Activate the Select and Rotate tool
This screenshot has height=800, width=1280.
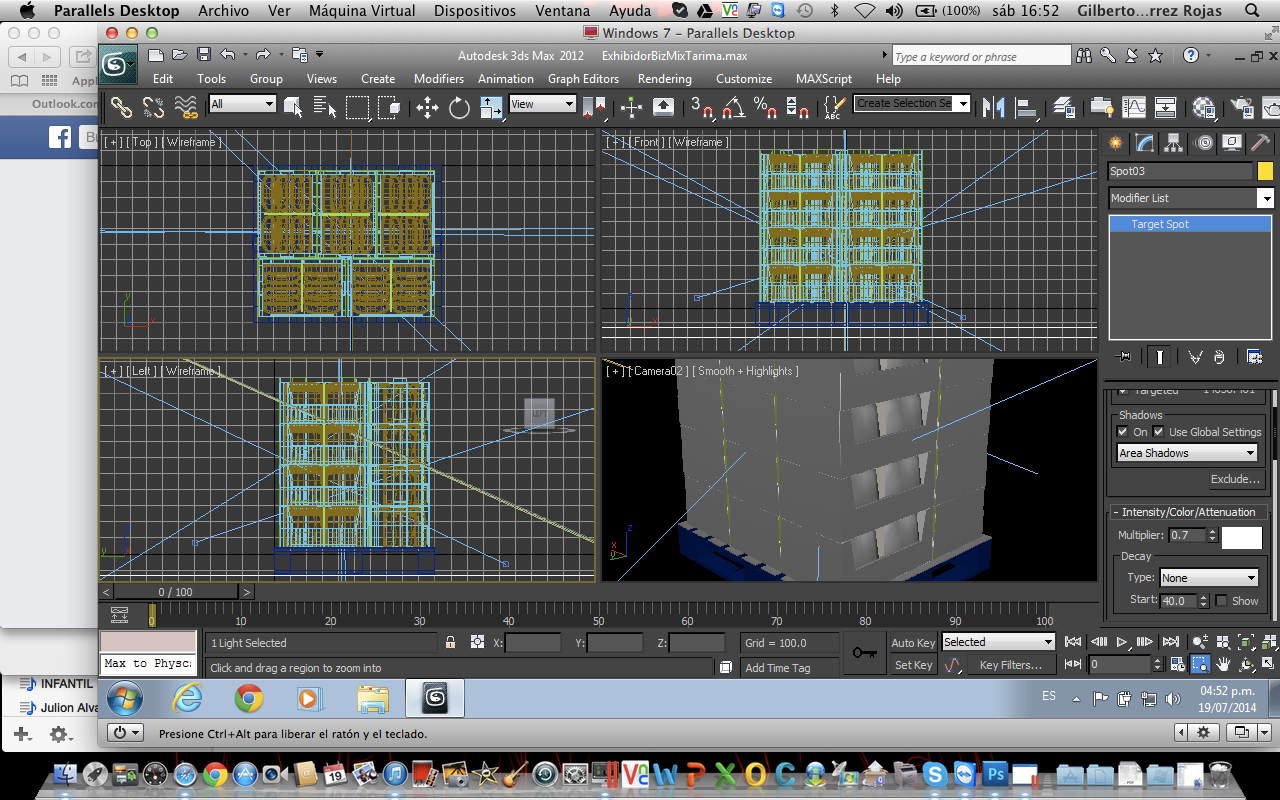point(459,106)
